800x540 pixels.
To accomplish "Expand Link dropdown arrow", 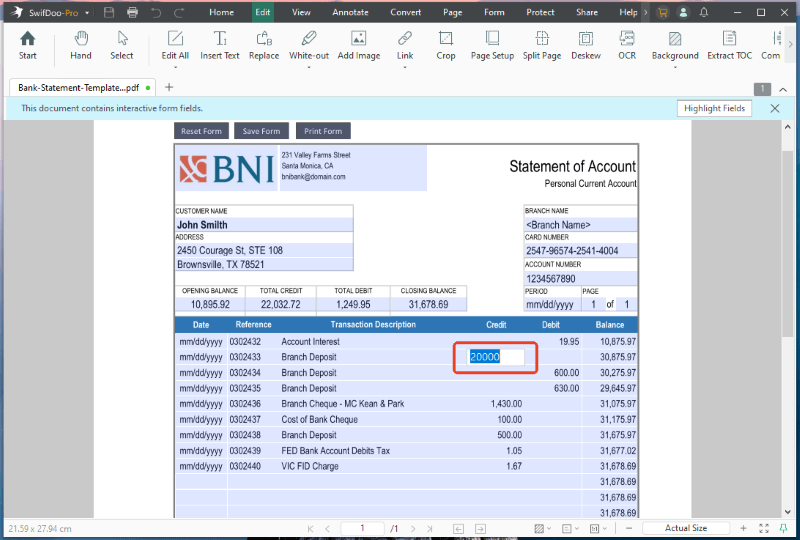I will [x=405, y=67].
